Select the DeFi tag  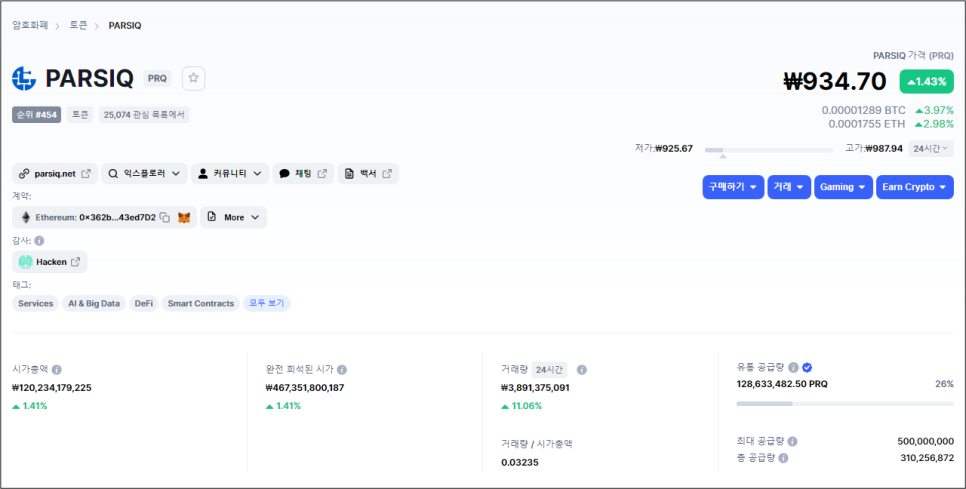click(144, 304)
